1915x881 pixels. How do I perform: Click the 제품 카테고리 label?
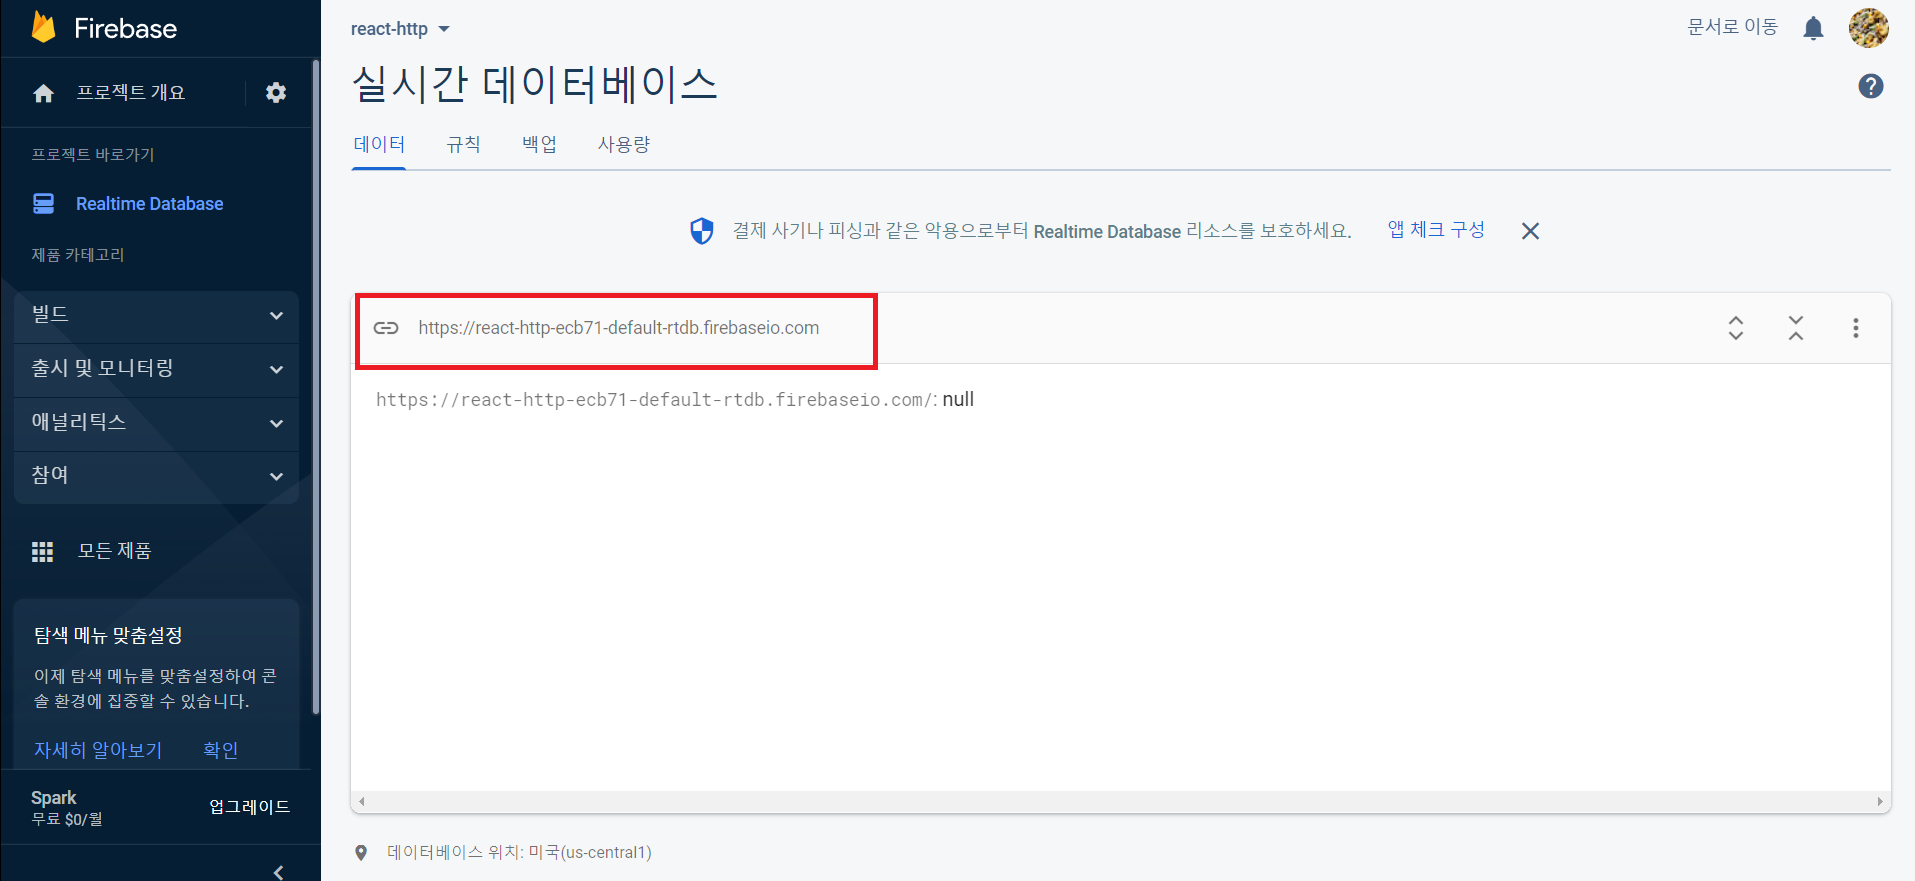78,255
